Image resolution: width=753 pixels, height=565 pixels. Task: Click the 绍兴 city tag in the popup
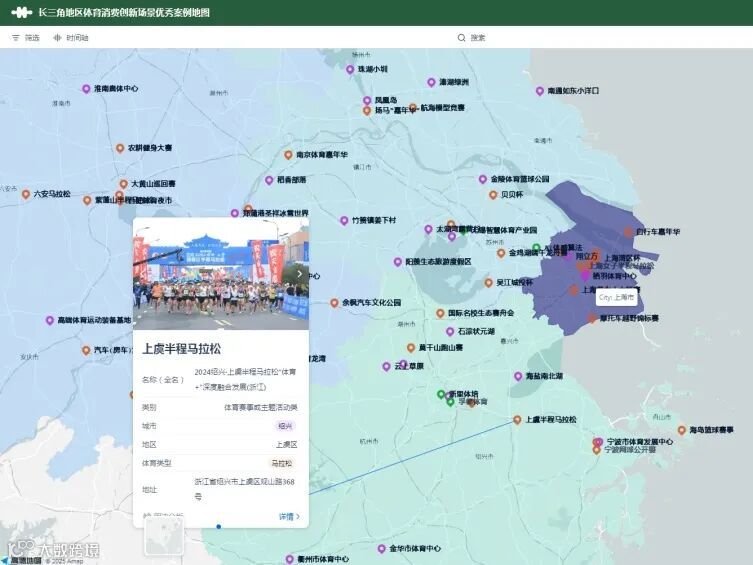pyautogui.click(x=285, y=426)
